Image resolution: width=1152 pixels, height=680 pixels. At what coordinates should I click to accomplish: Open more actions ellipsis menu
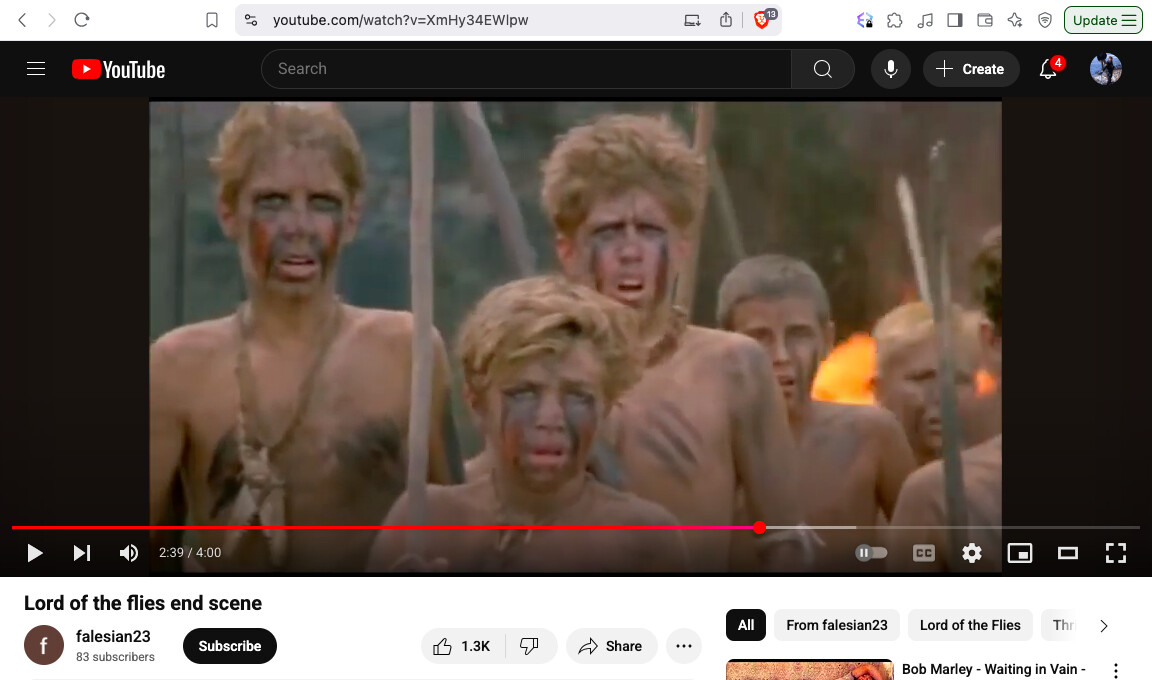tap(684, 645)
